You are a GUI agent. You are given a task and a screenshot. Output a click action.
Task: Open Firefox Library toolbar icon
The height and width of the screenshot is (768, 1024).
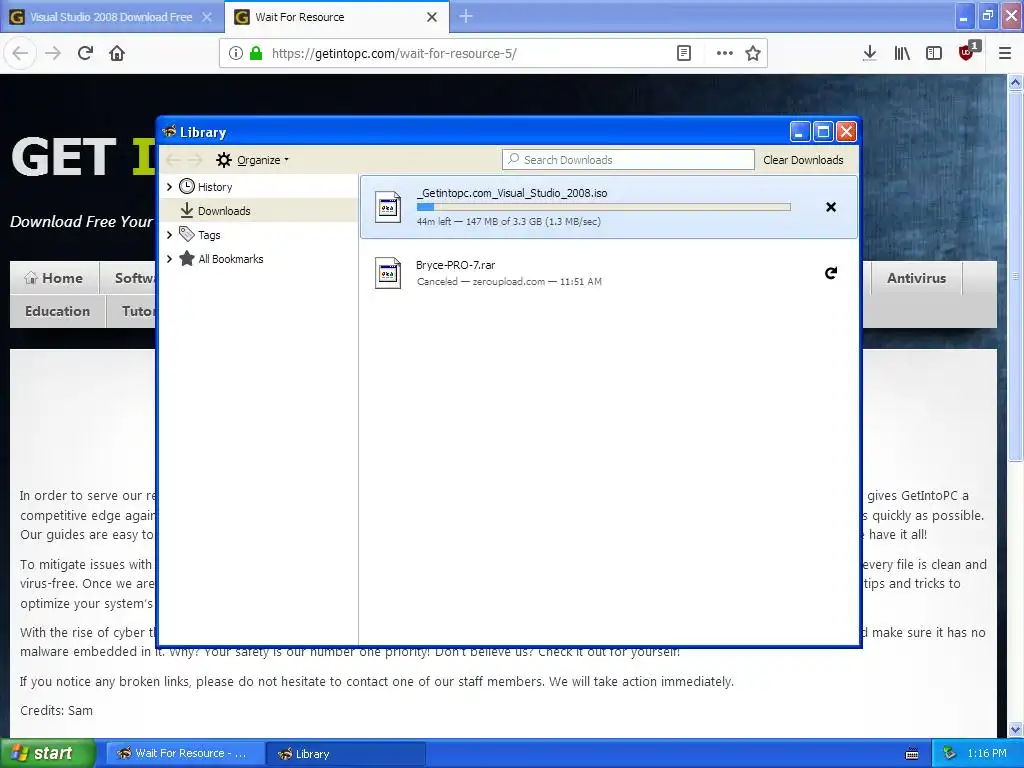(902, 54)
